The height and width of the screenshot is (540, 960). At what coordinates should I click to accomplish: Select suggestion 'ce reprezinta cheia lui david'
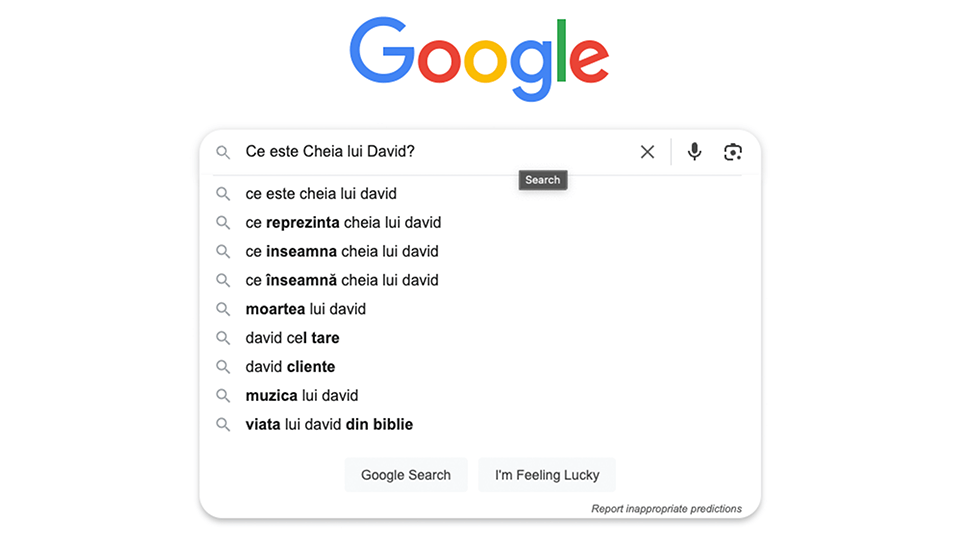pyautogui.click(x=343, y=223)
